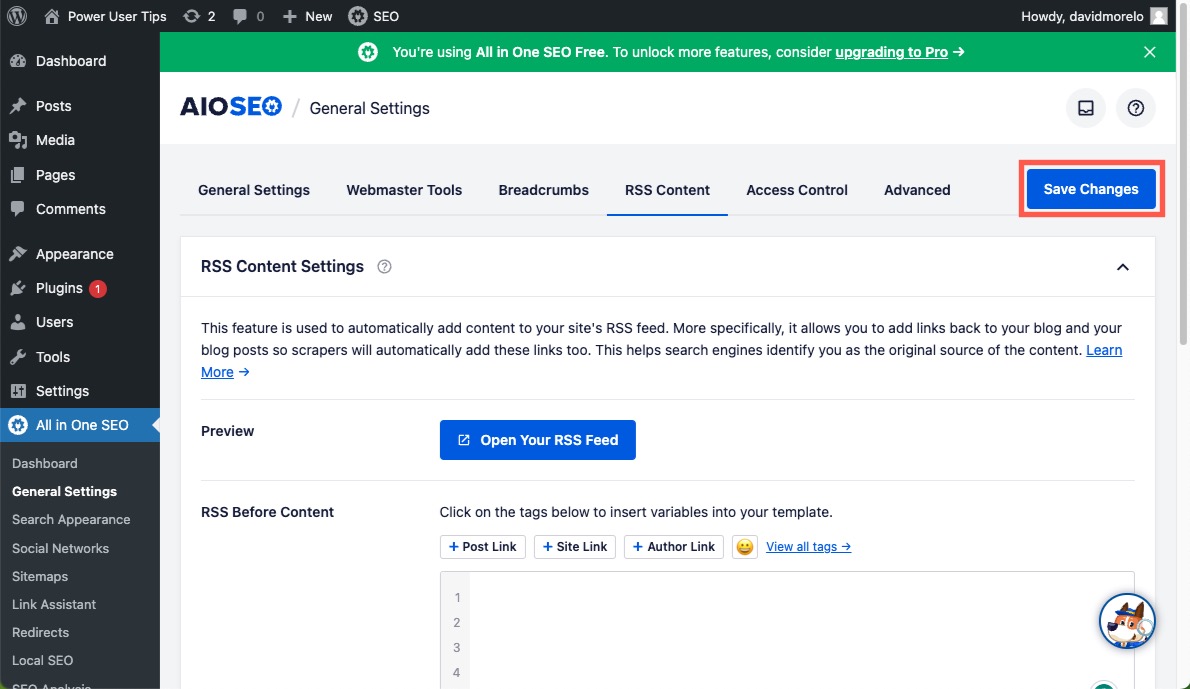
Task: Open the Access Control tab
Action: (x=796, y=189)
